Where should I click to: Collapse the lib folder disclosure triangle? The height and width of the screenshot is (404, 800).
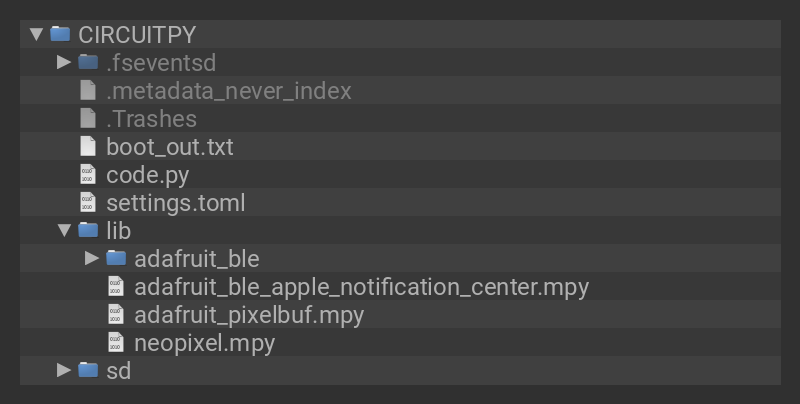click(64, 230)
